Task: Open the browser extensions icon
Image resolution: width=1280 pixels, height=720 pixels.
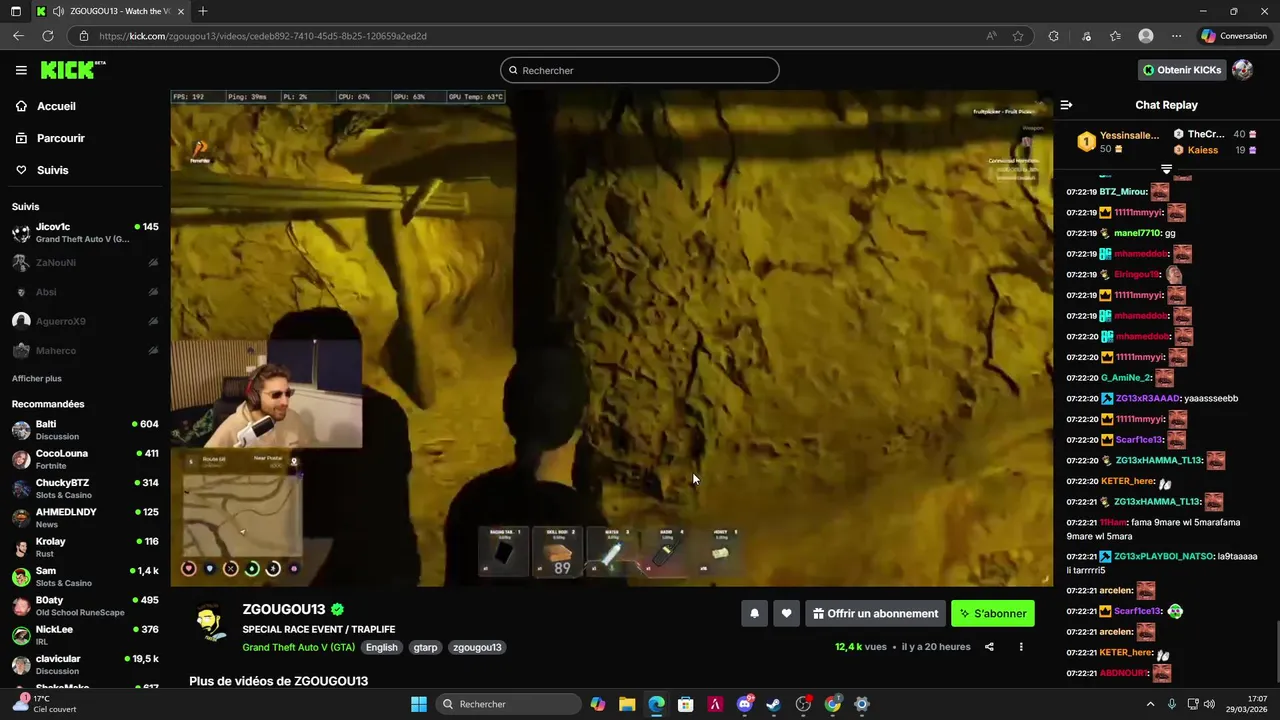Action: click(1053, 36)
